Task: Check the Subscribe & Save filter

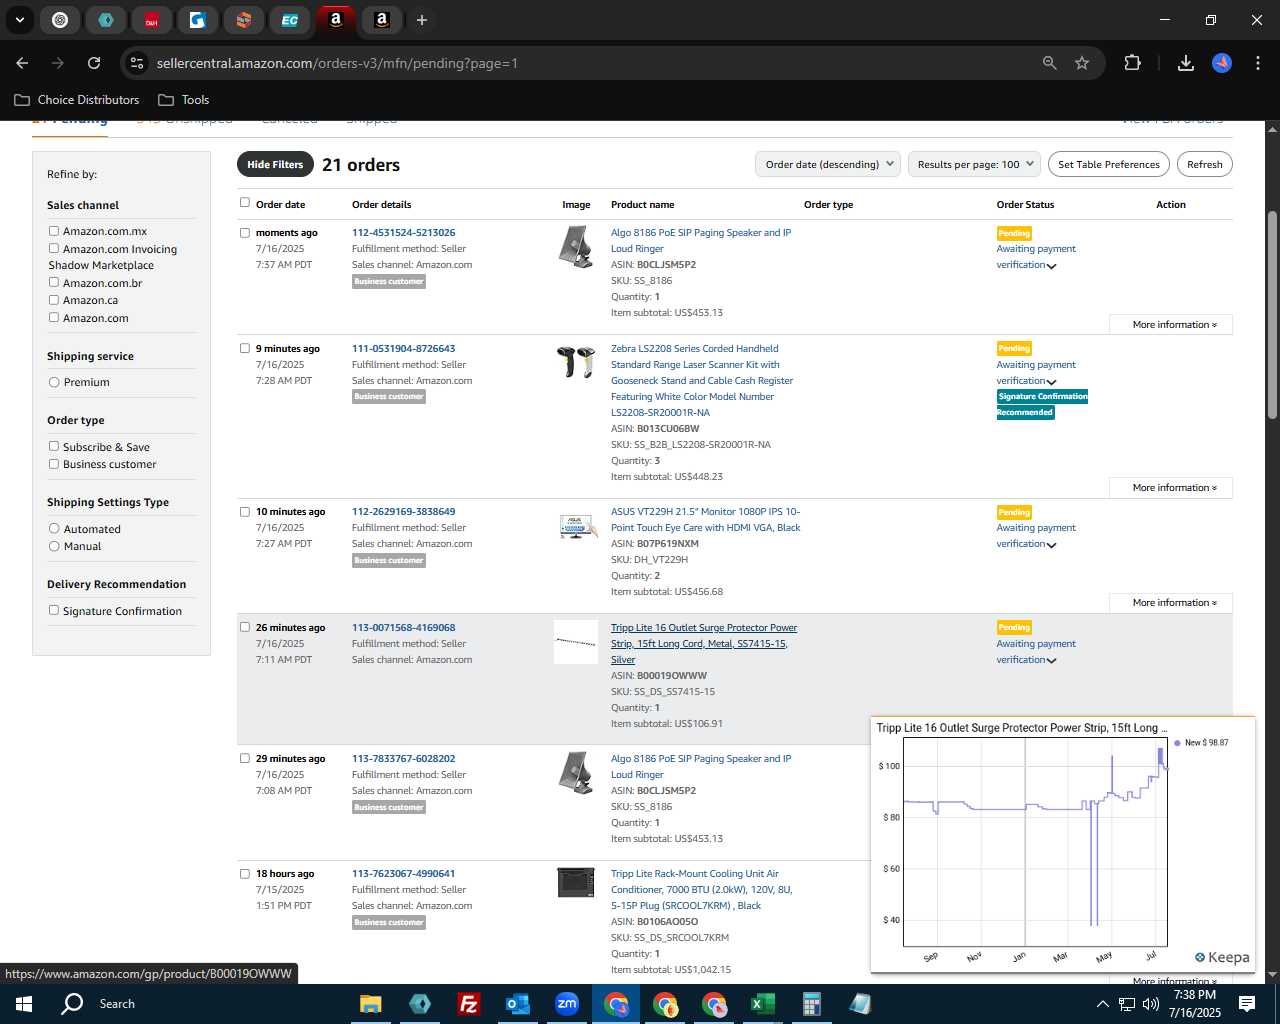Action: (x=54, y=446)
